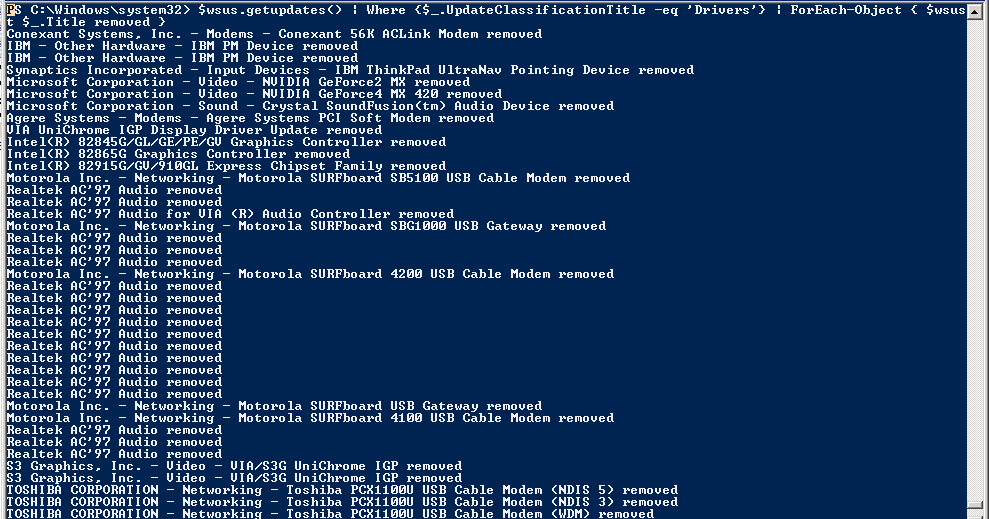Screen dimensions: 989x519
Task: Select the Realtek Audio for VIA line
Action: 230,214
